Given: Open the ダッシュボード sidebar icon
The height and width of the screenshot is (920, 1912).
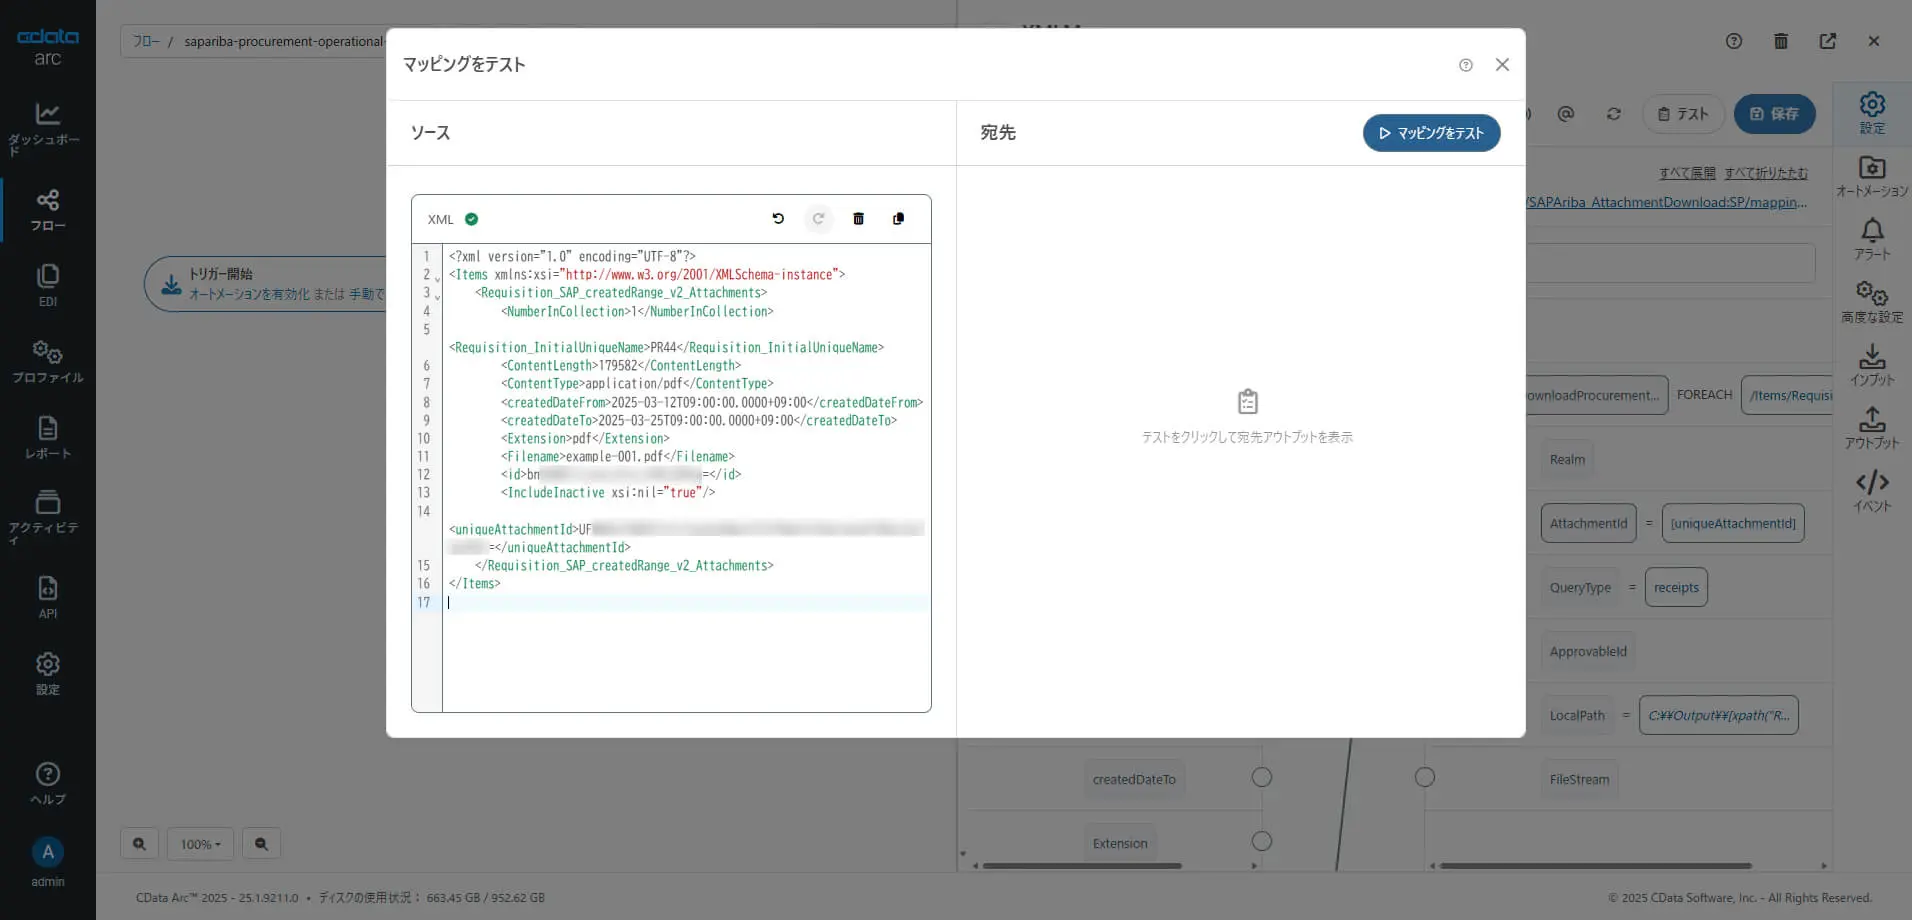Looking at the screenshot, I should [47, 128].
